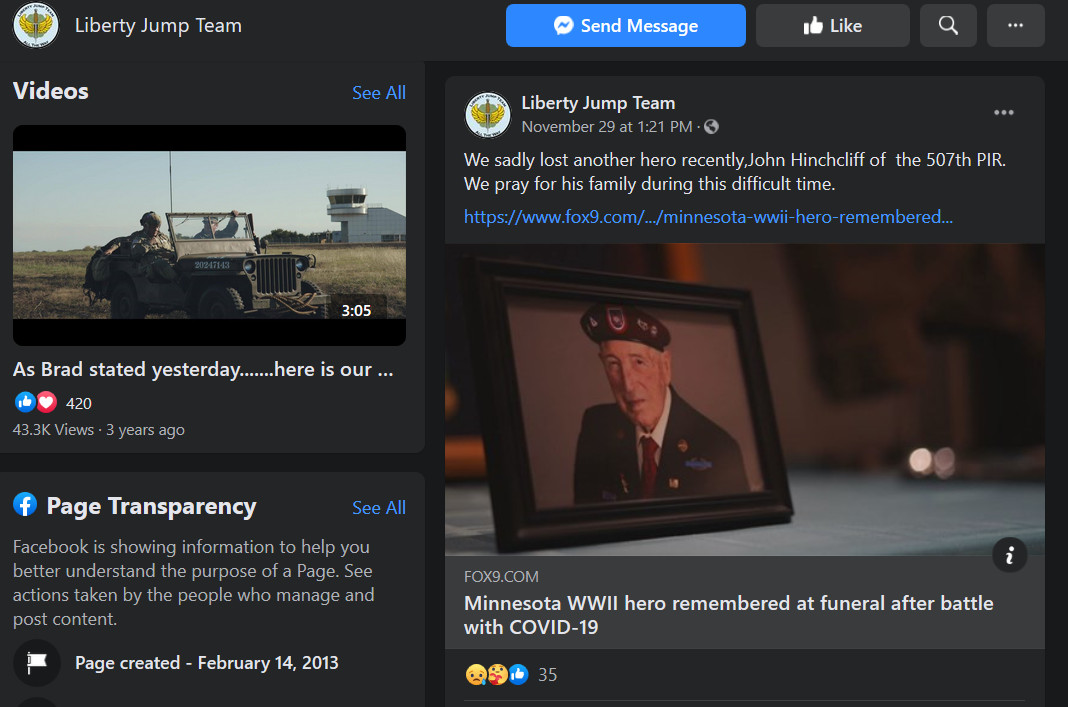The width and height of the screenshot is (1068, 707).
Task: Open the page search magnifier button
Action: [948, 25]
